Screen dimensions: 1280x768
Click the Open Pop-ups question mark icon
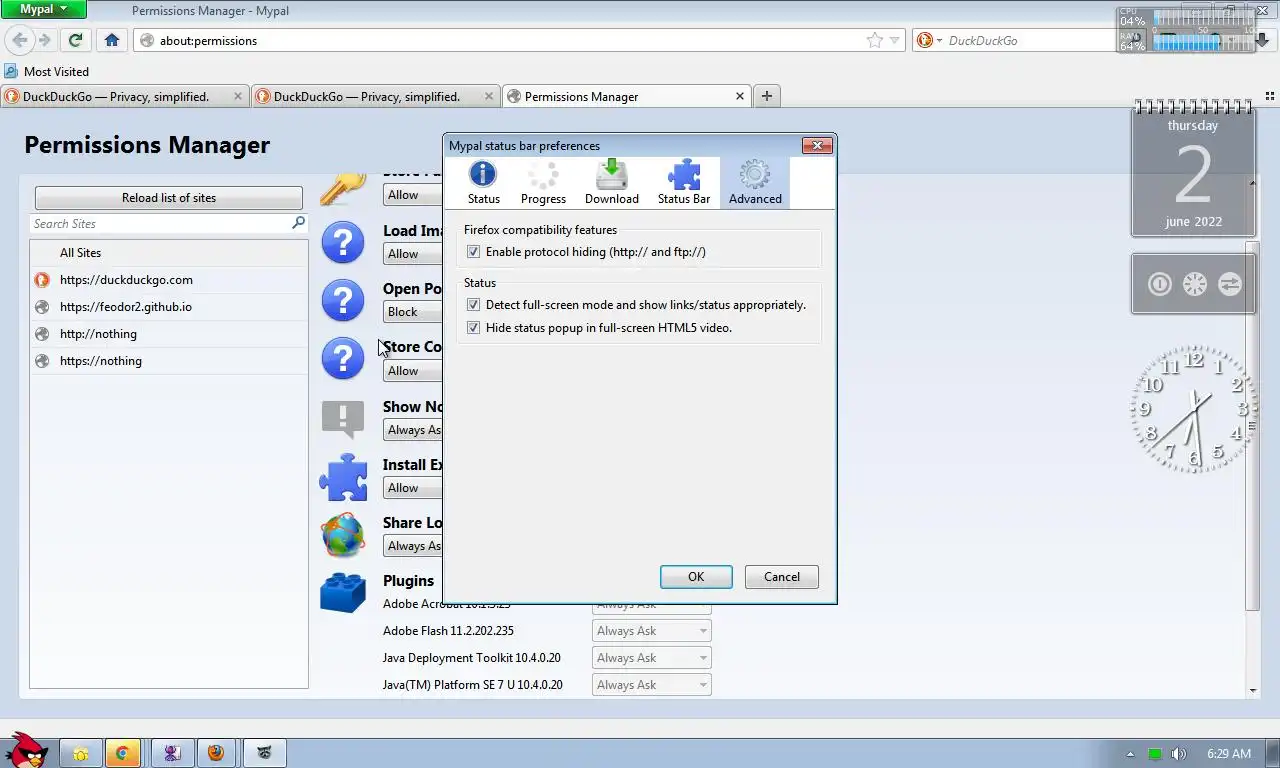coord(343,300)
